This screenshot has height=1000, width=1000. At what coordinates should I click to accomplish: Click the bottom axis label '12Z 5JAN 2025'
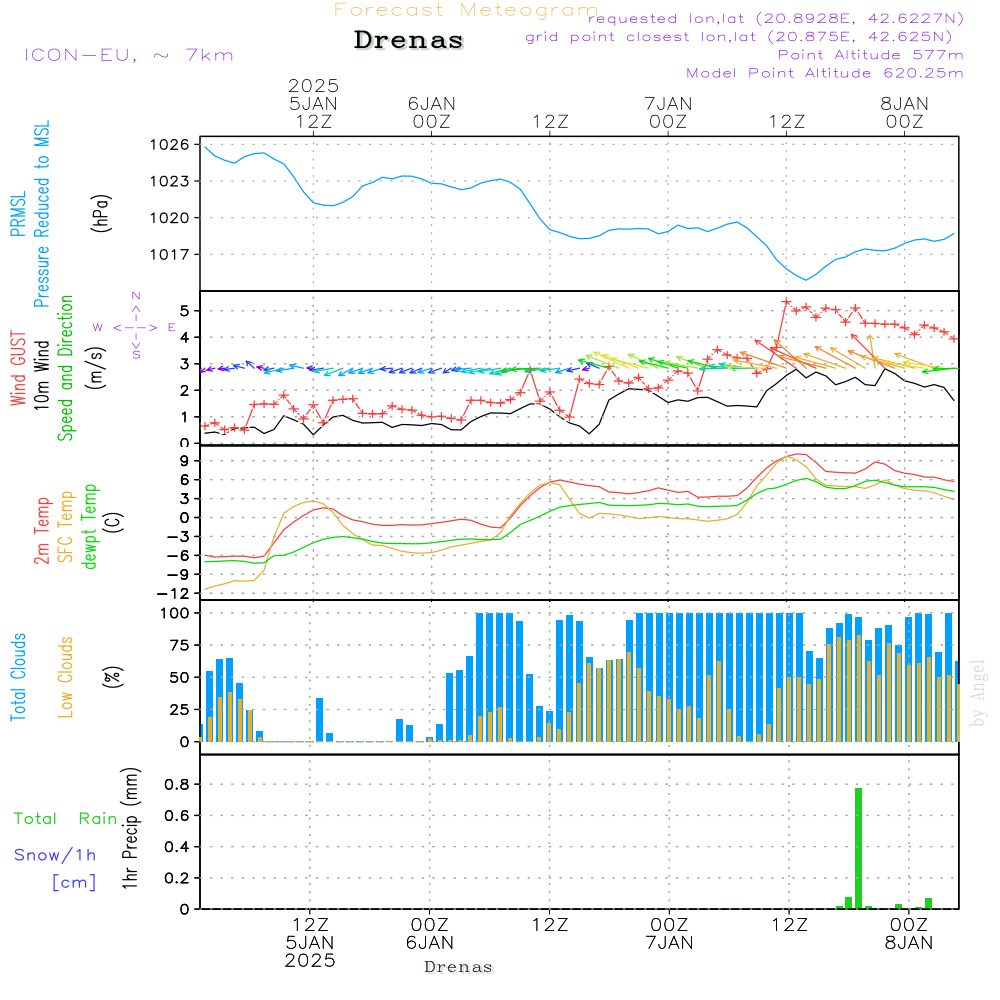310,942
